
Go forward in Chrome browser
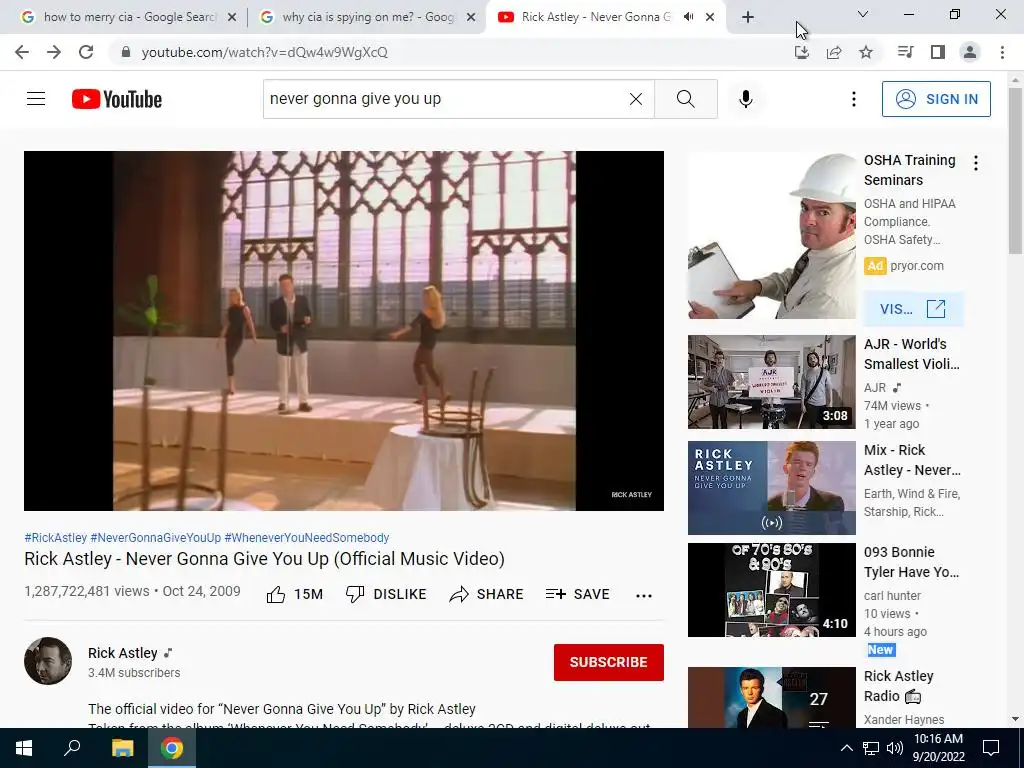54,52
